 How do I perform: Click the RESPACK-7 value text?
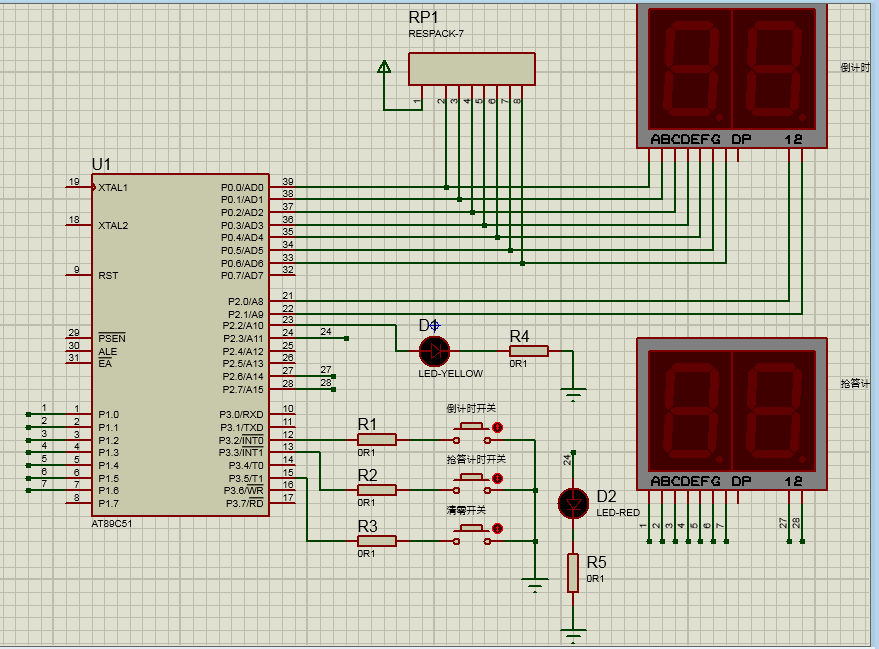click(436, 34)
